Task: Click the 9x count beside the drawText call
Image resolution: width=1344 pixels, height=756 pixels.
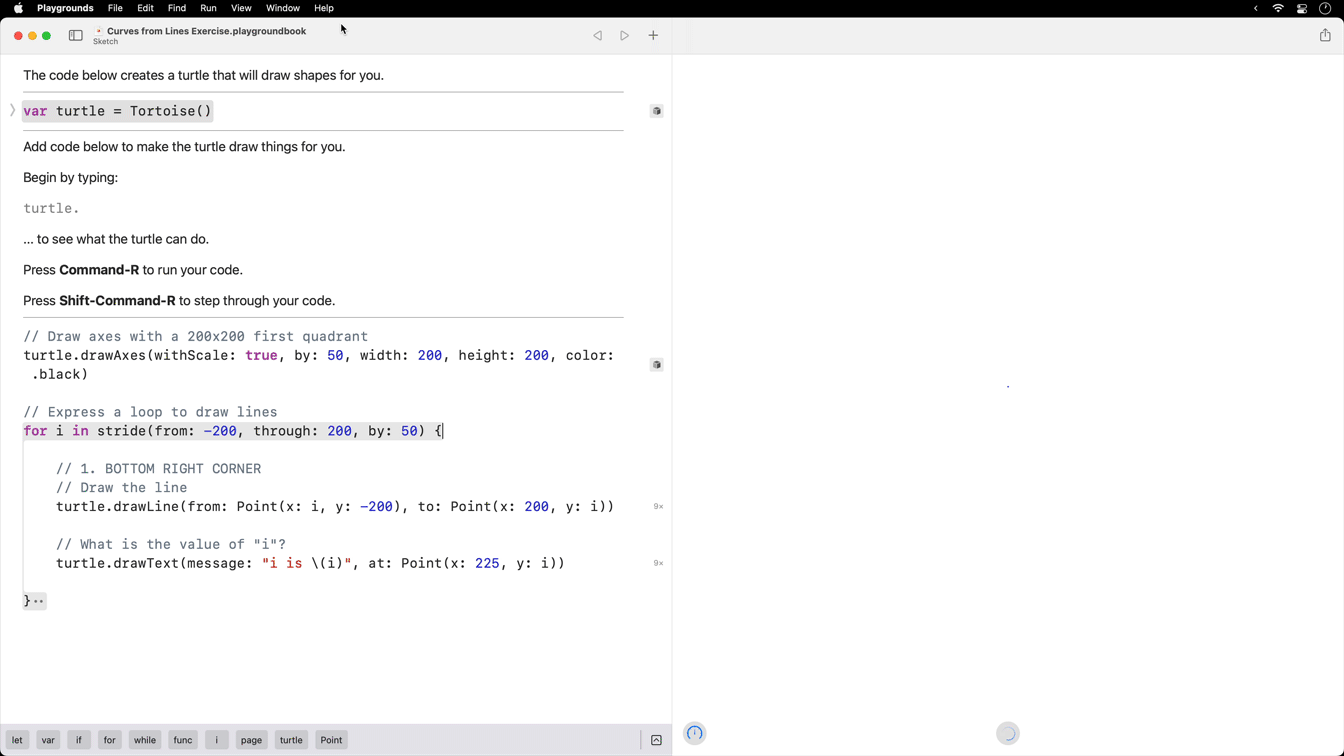Action: (658, 563)
